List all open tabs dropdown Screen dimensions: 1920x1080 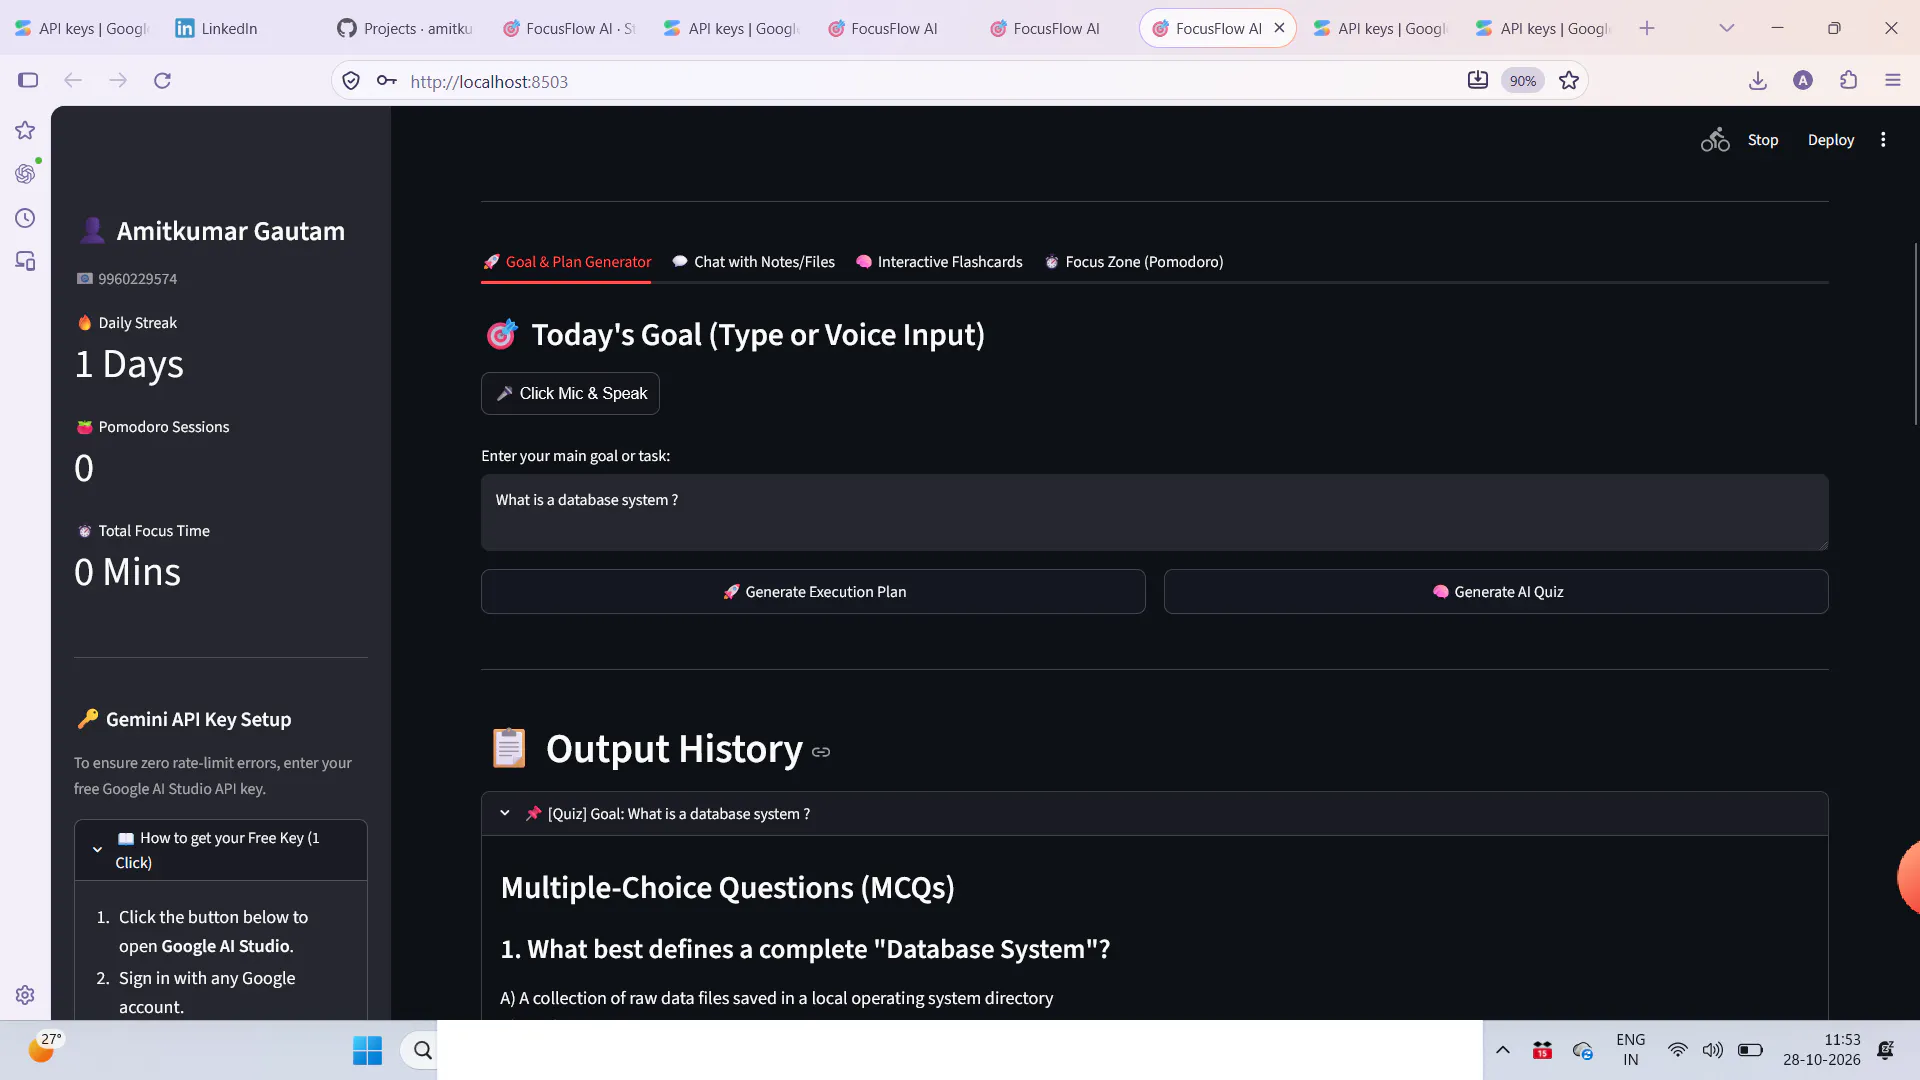(x=1727, y=28)
